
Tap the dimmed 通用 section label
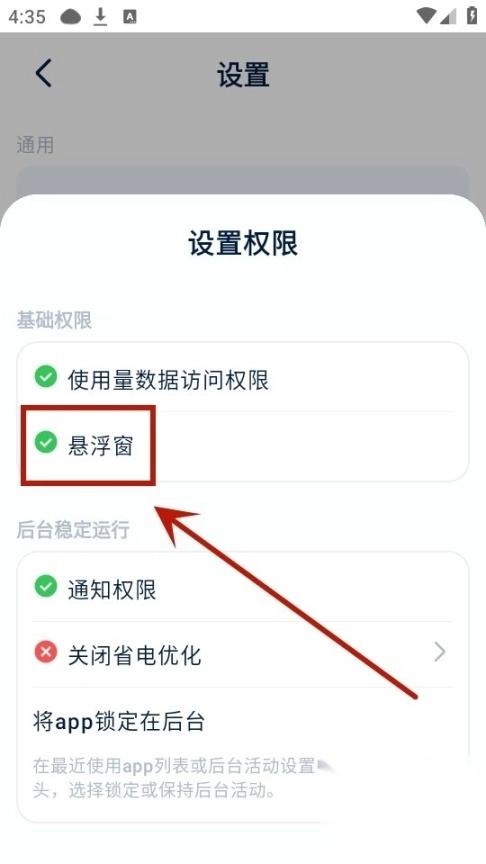pos(35,145)
